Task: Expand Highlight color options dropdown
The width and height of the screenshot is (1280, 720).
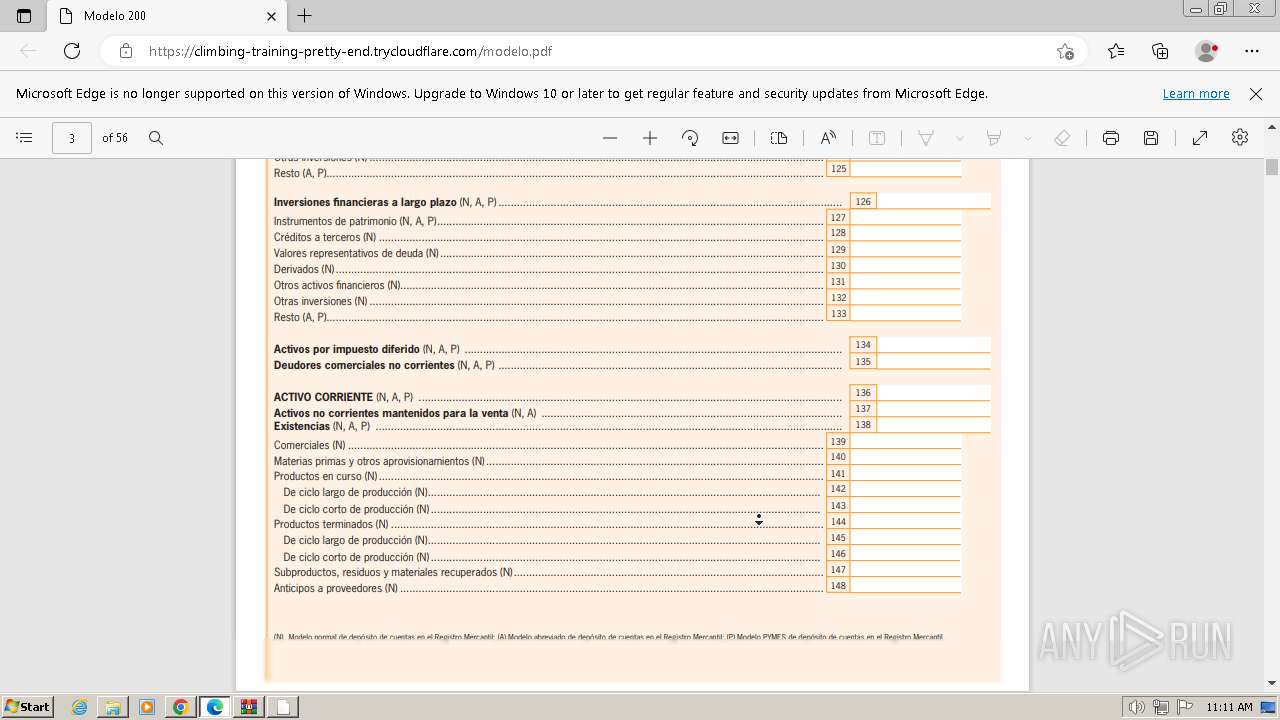Action: click(1027, 138)
